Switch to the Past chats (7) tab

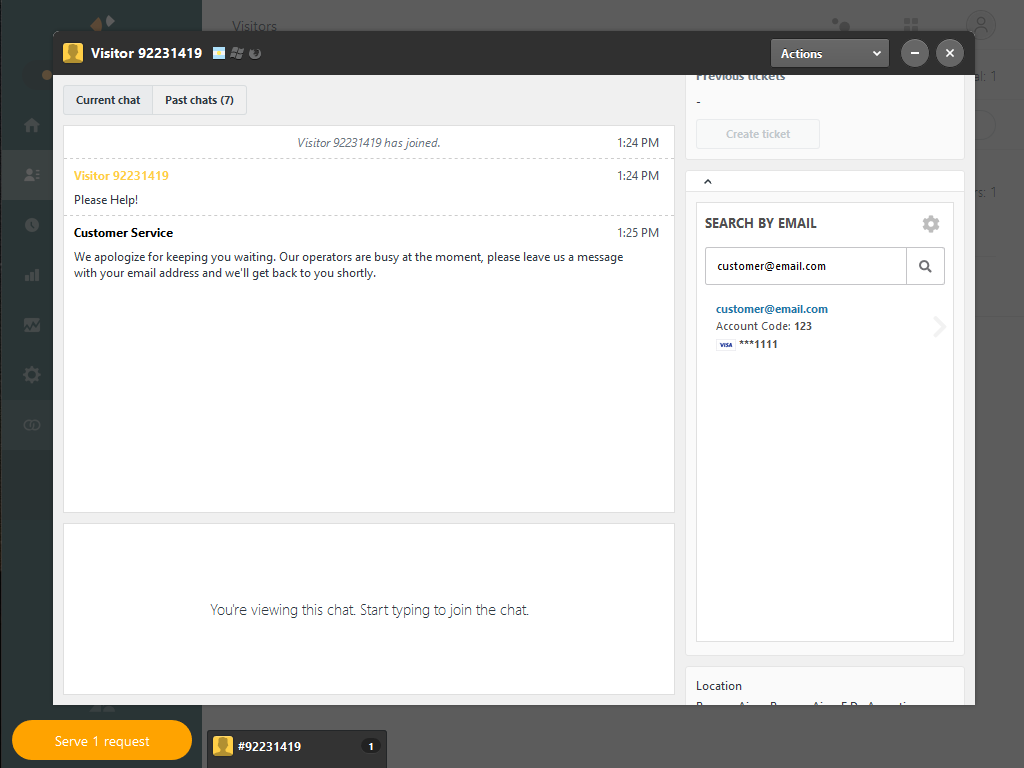(199, 100)
